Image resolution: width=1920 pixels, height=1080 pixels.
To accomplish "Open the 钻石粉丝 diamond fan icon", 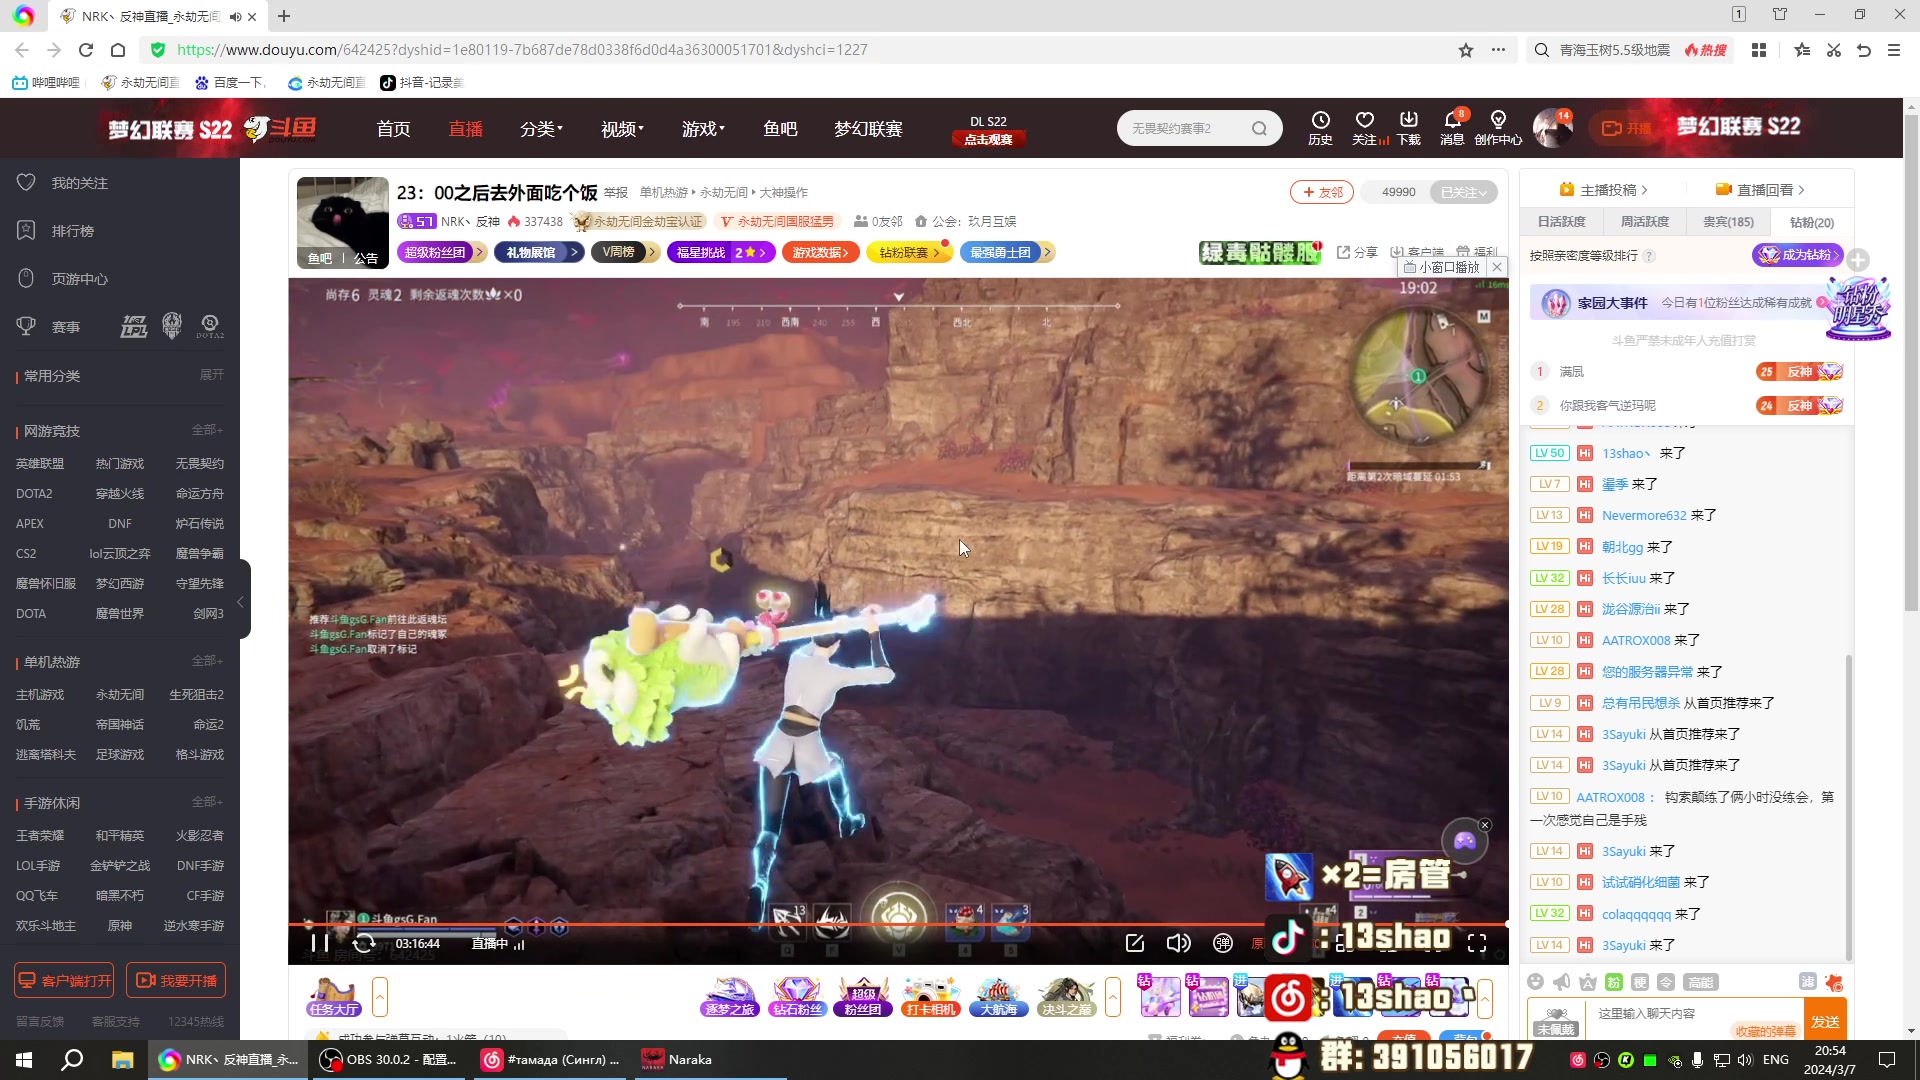I will (x=797, y=997).
